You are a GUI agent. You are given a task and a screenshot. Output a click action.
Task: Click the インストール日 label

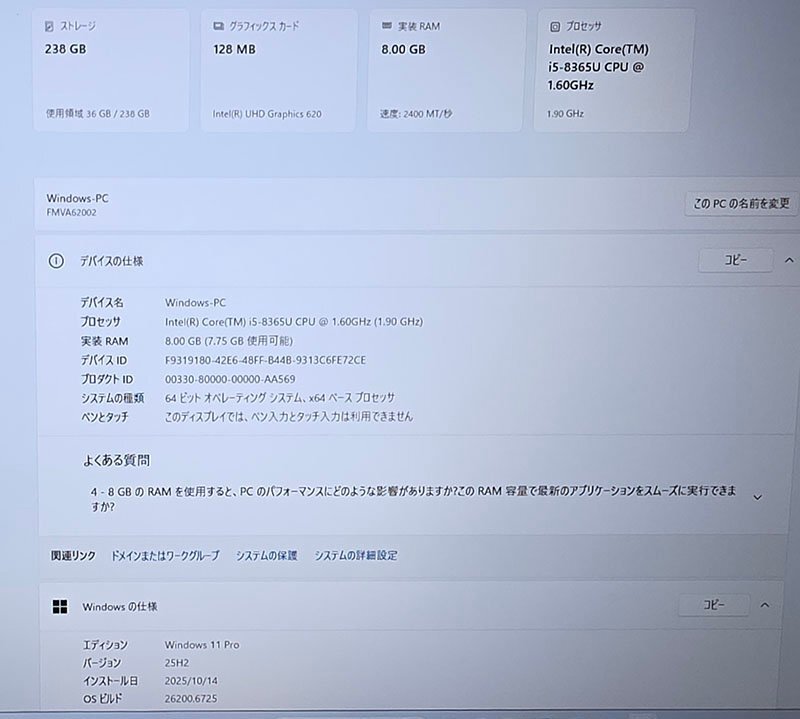(110, 681)
